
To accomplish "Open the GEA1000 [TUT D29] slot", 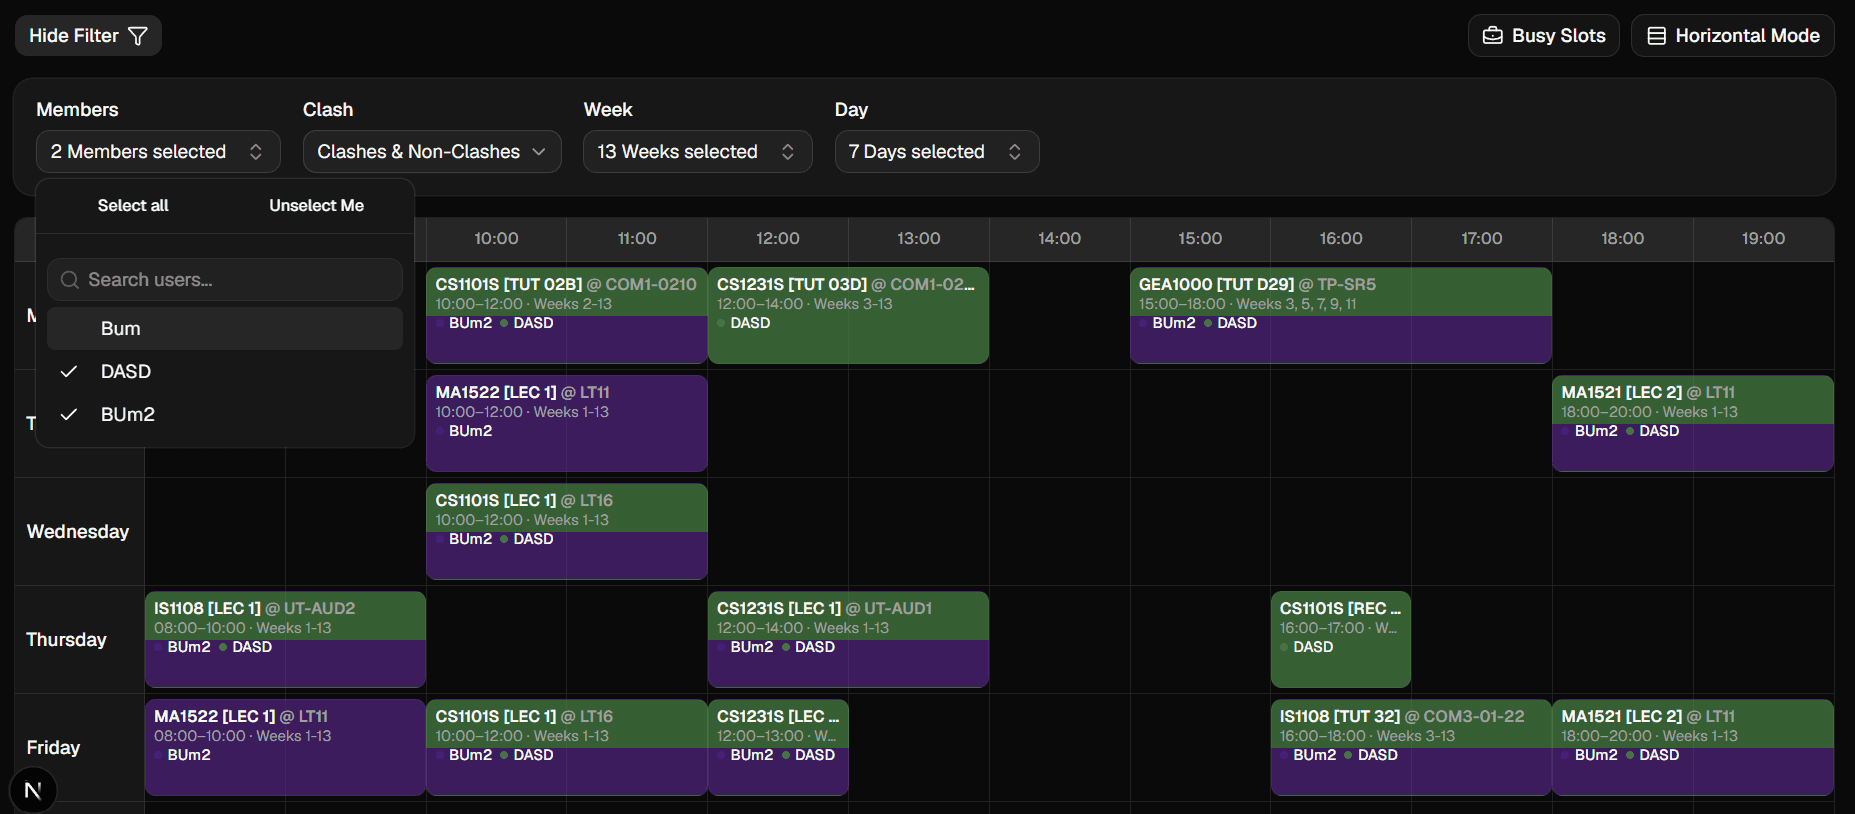I will pos(1341,315).
